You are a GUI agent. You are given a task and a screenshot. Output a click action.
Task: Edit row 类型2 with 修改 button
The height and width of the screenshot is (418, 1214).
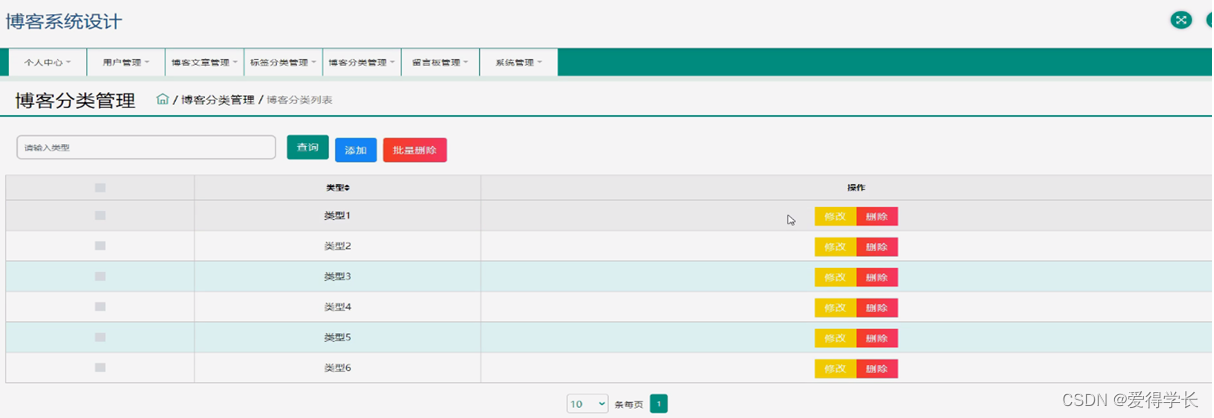835,247
